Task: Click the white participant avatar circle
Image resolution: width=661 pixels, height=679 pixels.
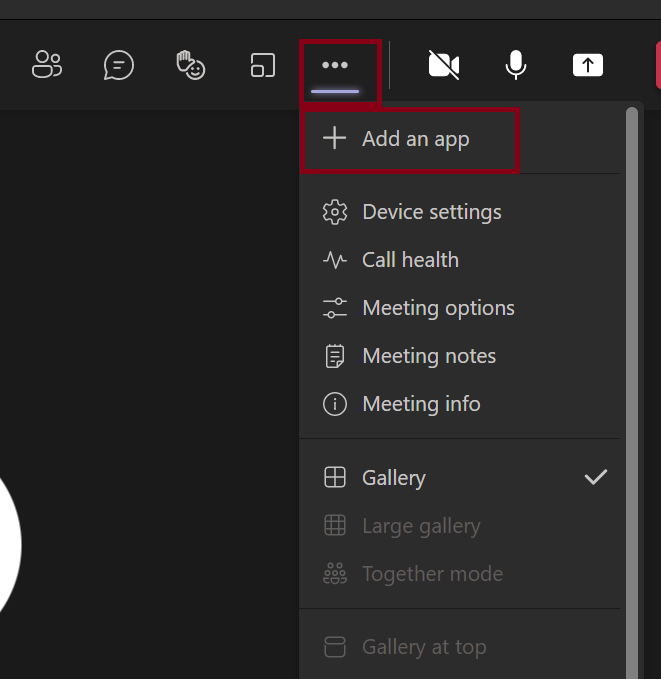Action: (x=8, y=545)
